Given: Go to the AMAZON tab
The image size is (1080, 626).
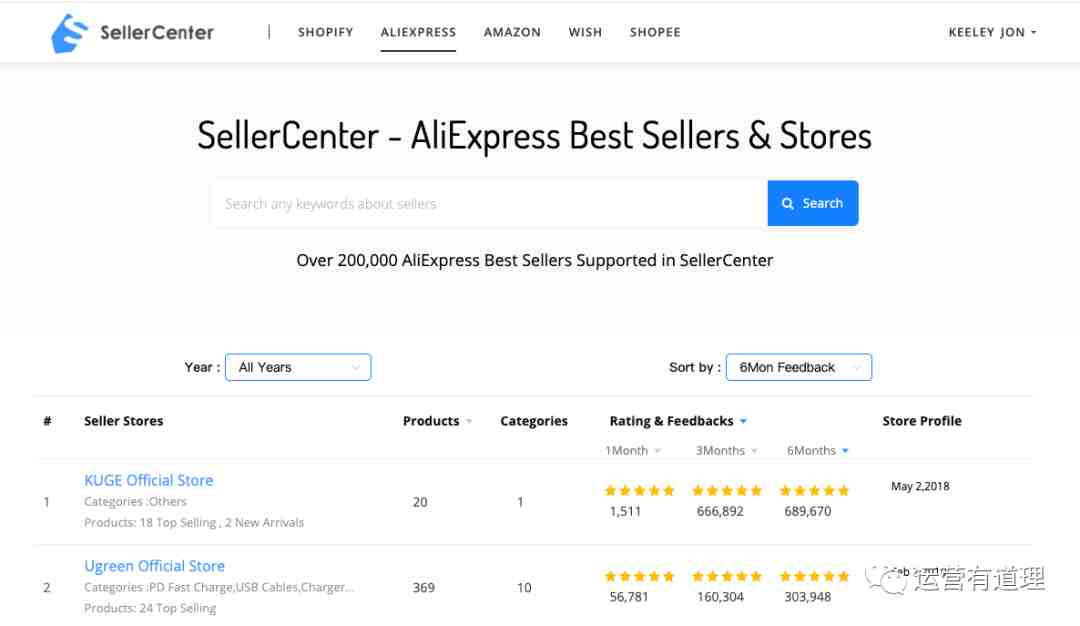Looking at the screenshot, I should [x=512, y=32].
